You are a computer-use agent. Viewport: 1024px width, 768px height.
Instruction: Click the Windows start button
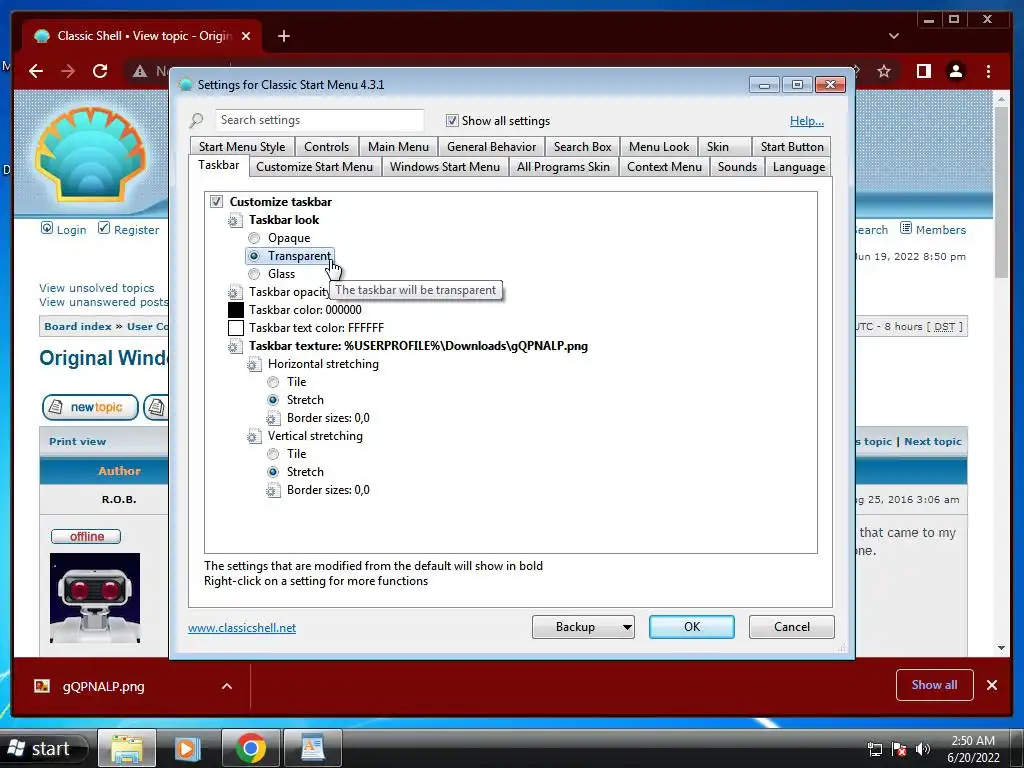[x=44, y=748]
